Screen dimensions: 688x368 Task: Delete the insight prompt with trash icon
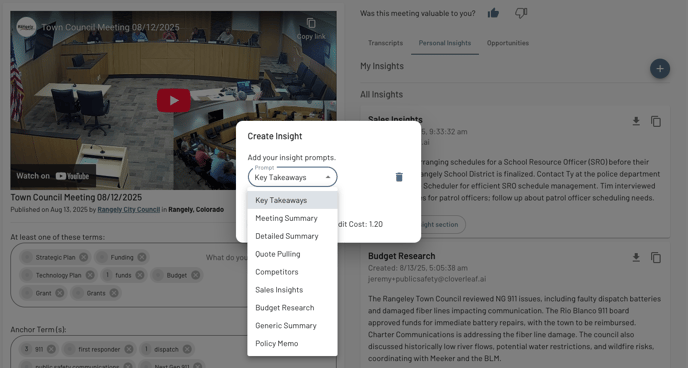(399, 177)
